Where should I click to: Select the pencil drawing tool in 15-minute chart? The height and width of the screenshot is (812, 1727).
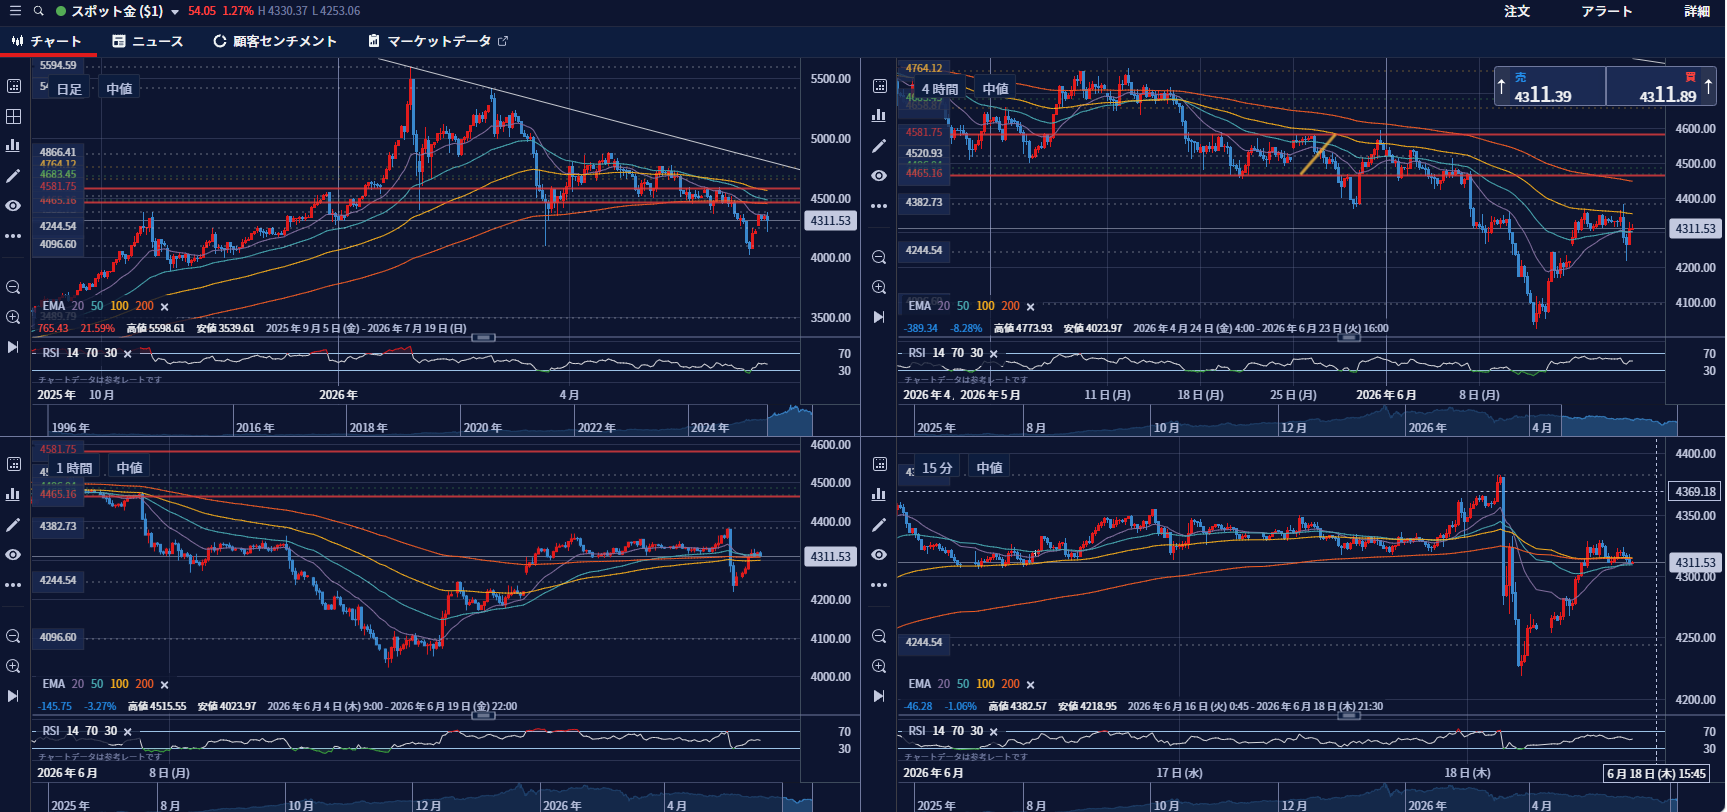[x=879, y=525]
